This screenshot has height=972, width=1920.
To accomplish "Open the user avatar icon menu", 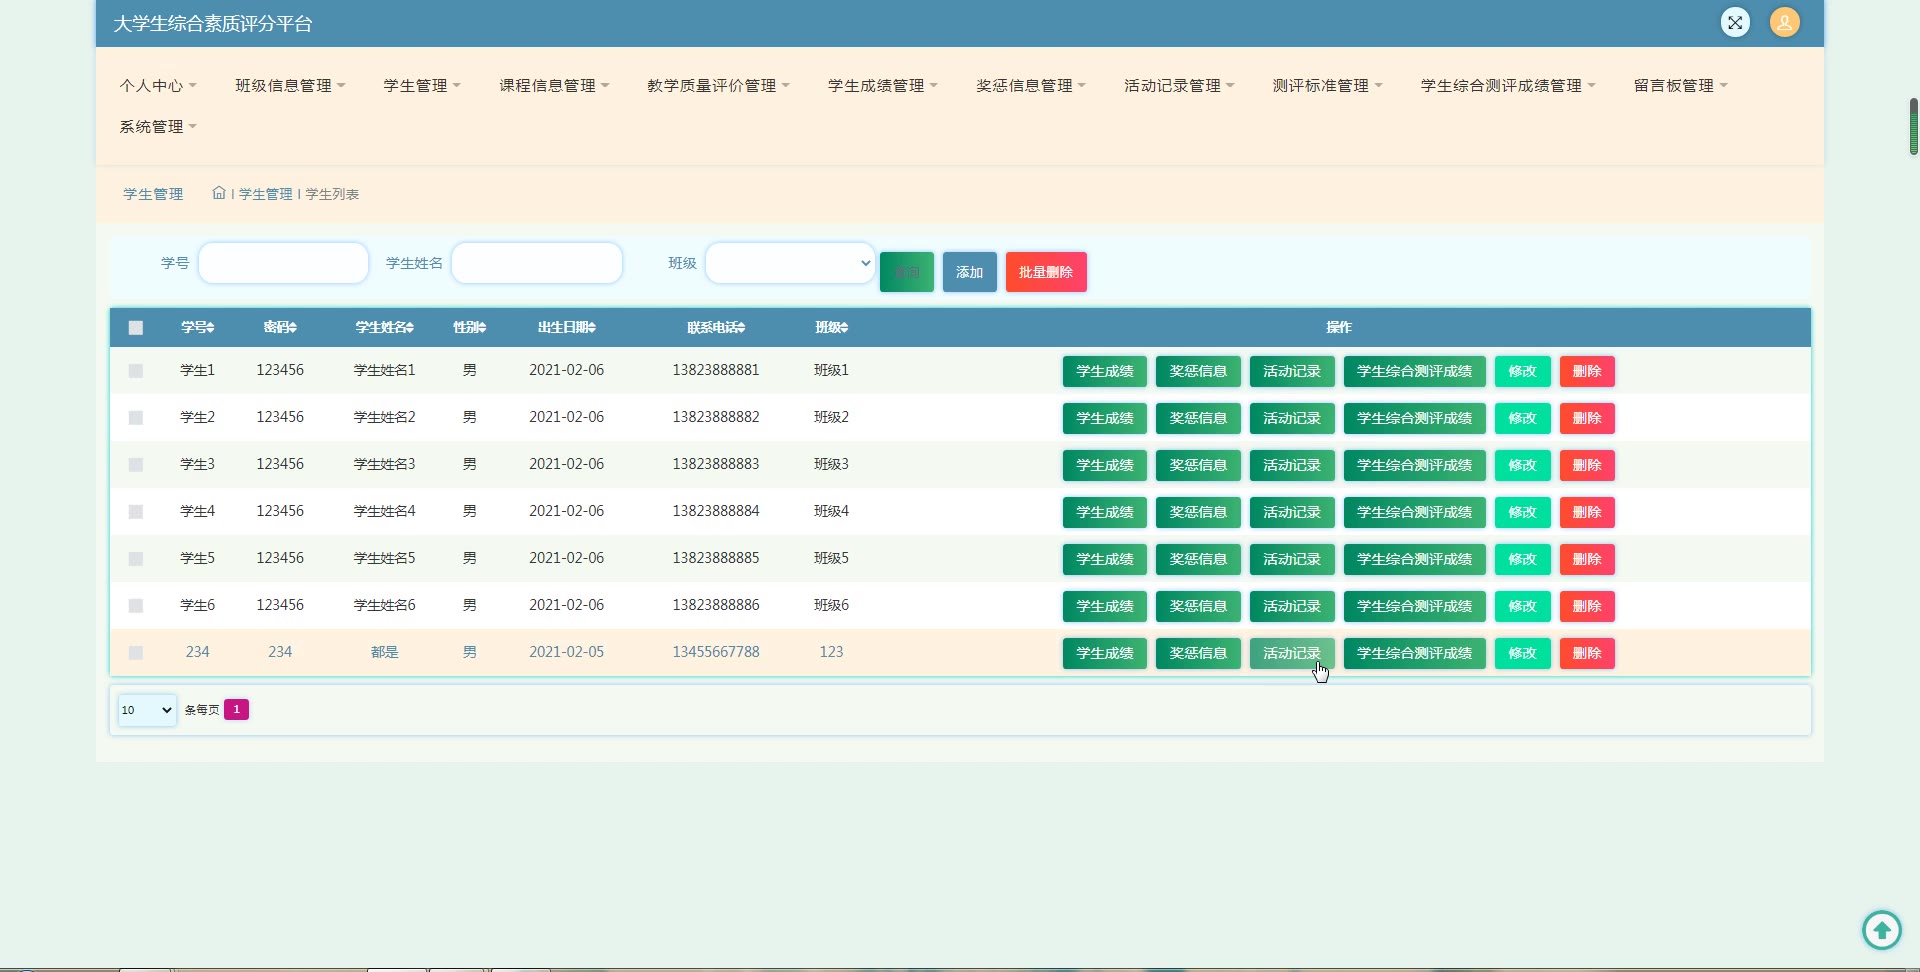I will pyautogui.click(x=1784, y=22).
